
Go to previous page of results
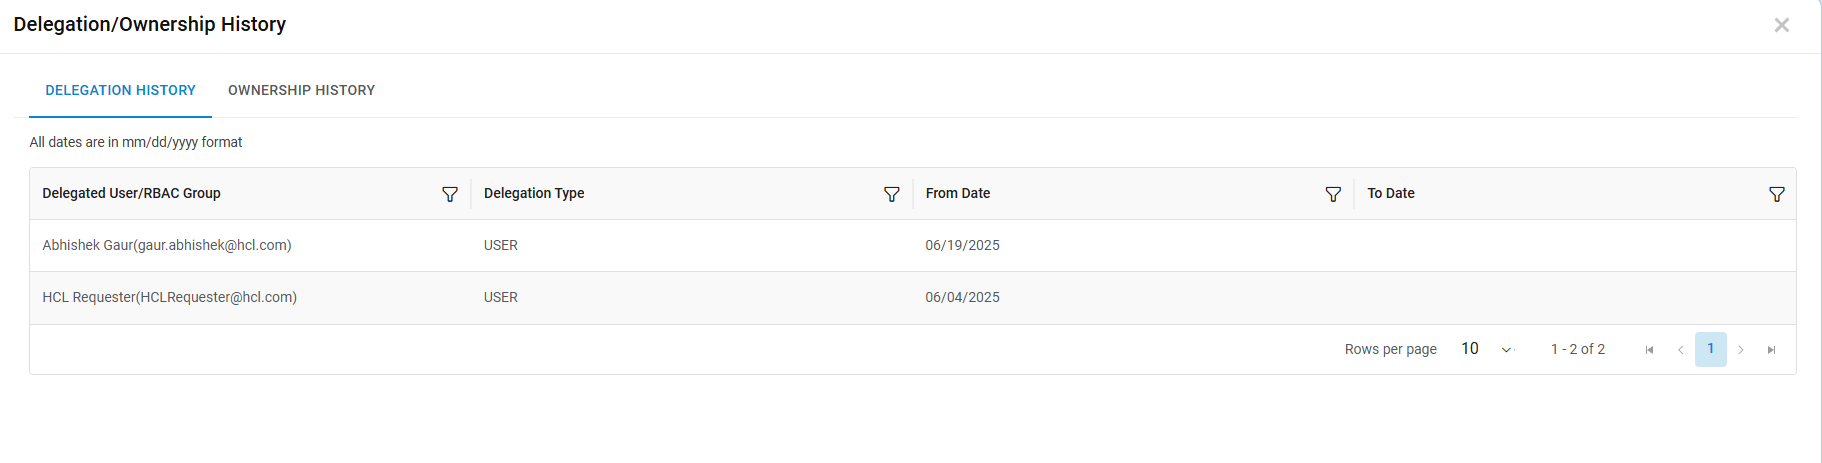point(1680,350)
